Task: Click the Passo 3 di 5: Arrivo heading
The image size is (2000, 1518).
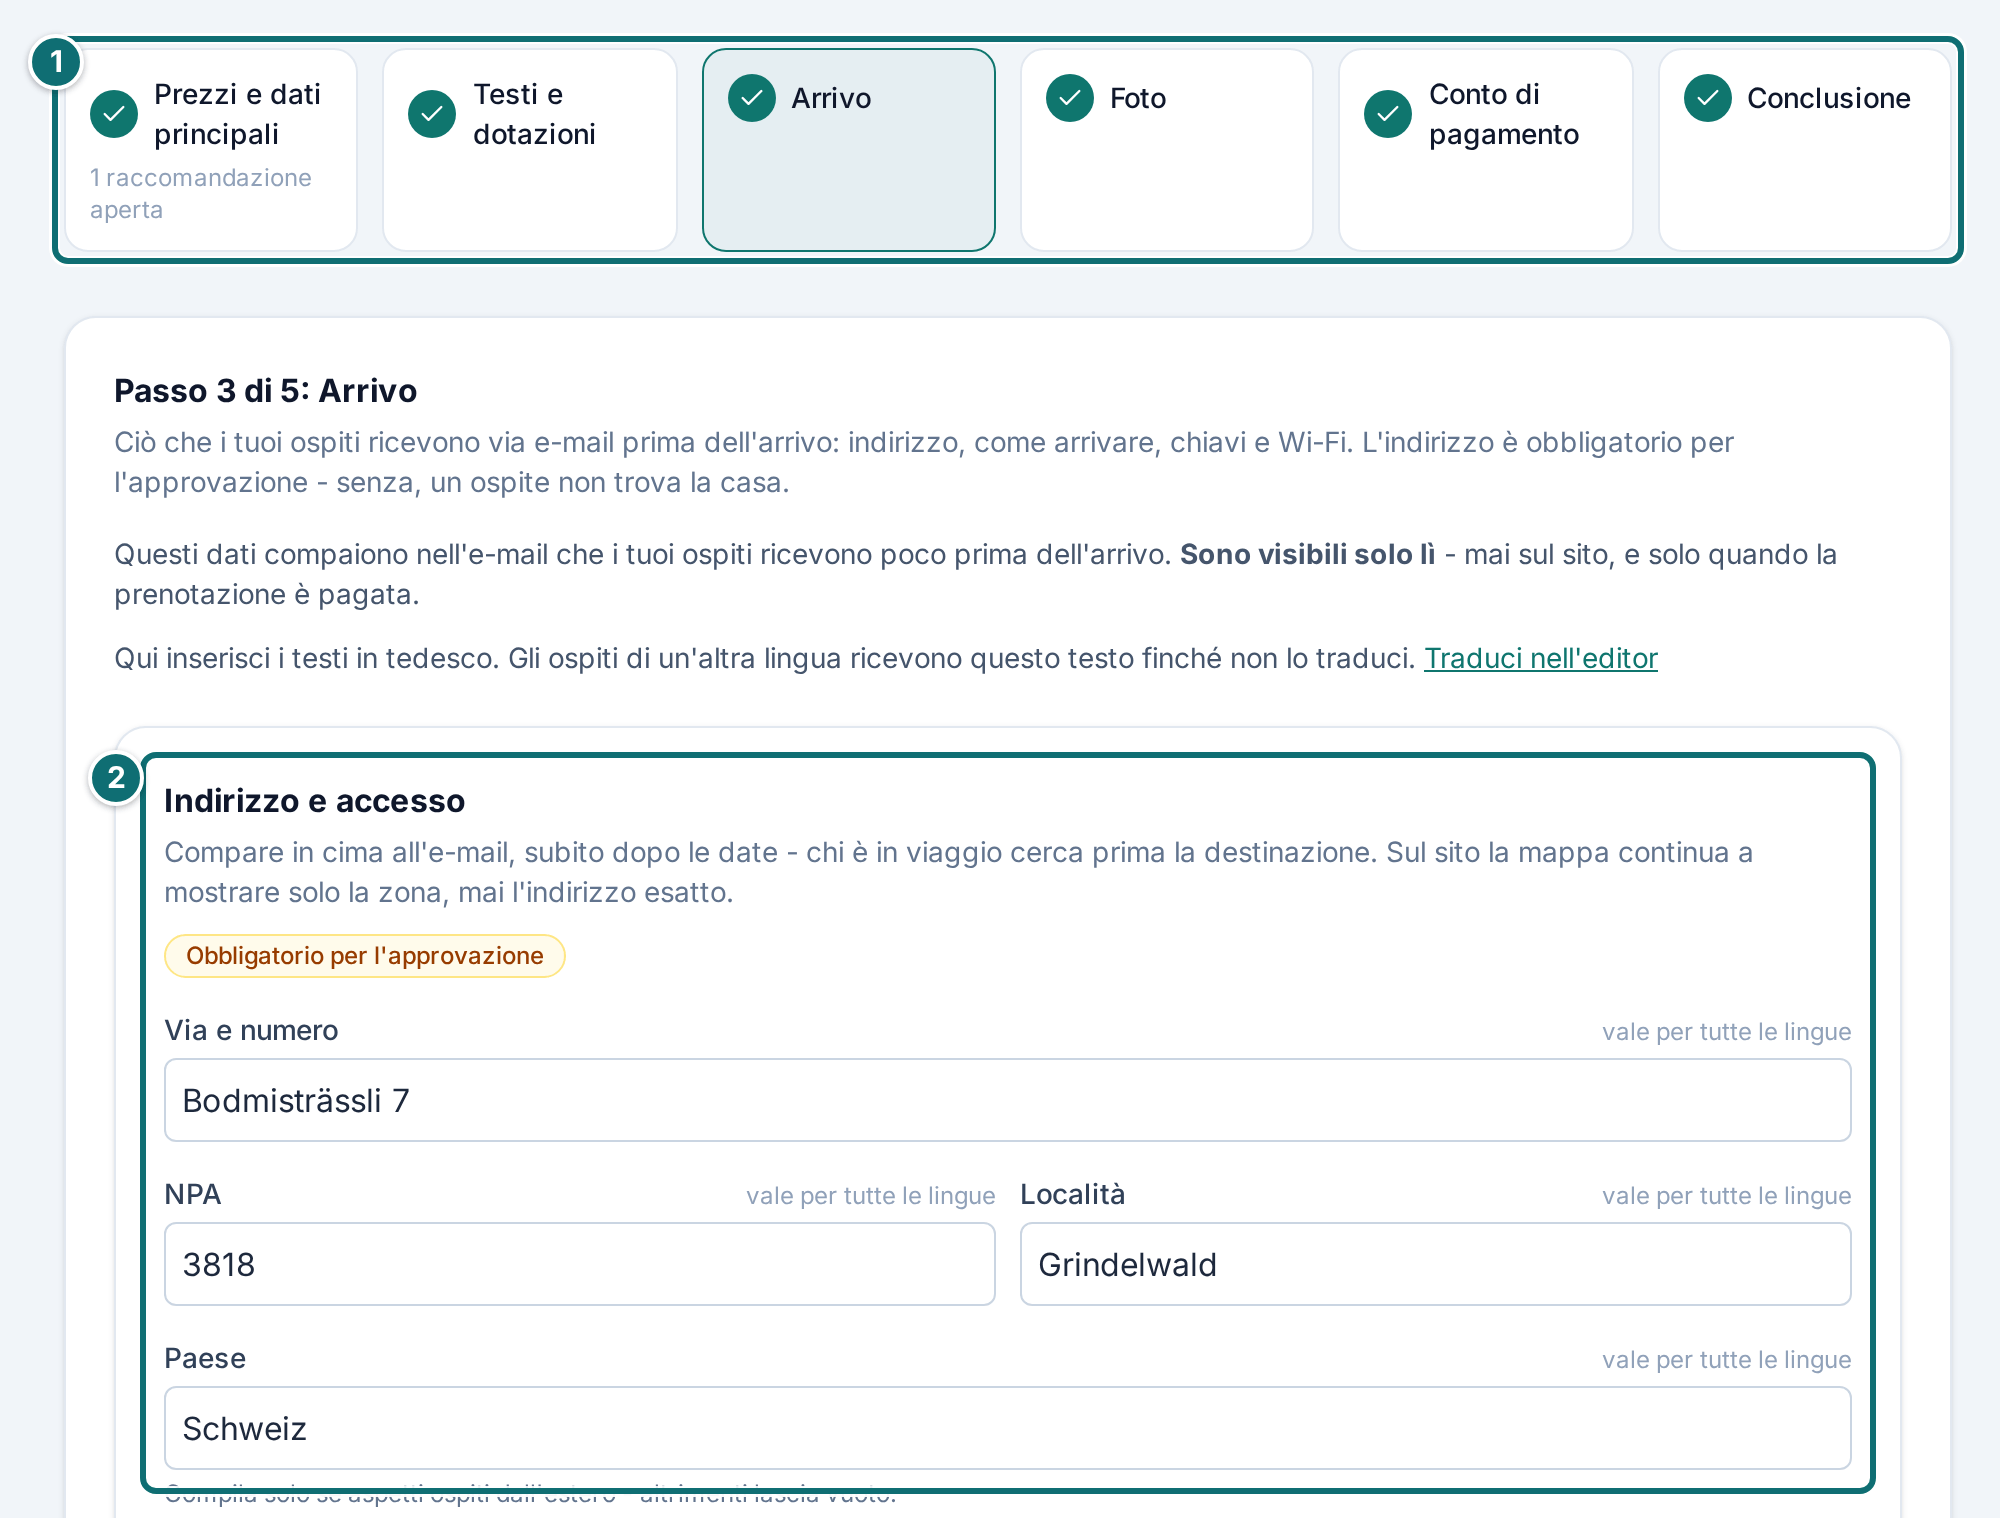Action: pos(266,390)
